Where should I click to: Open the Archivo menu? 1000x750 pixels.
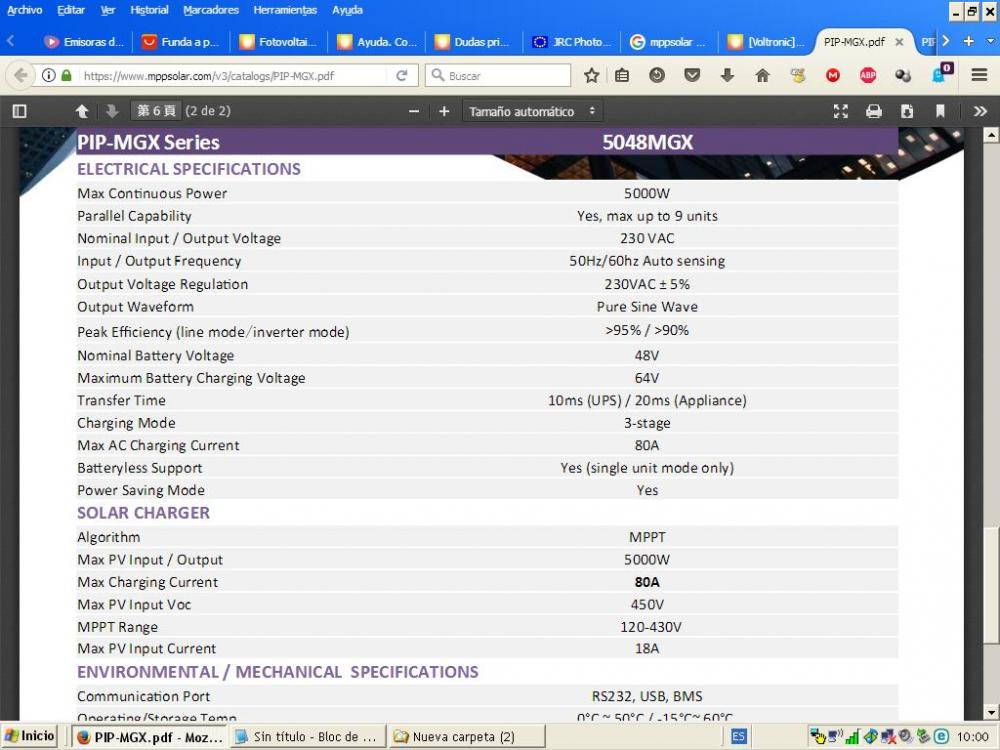point(24,10)
